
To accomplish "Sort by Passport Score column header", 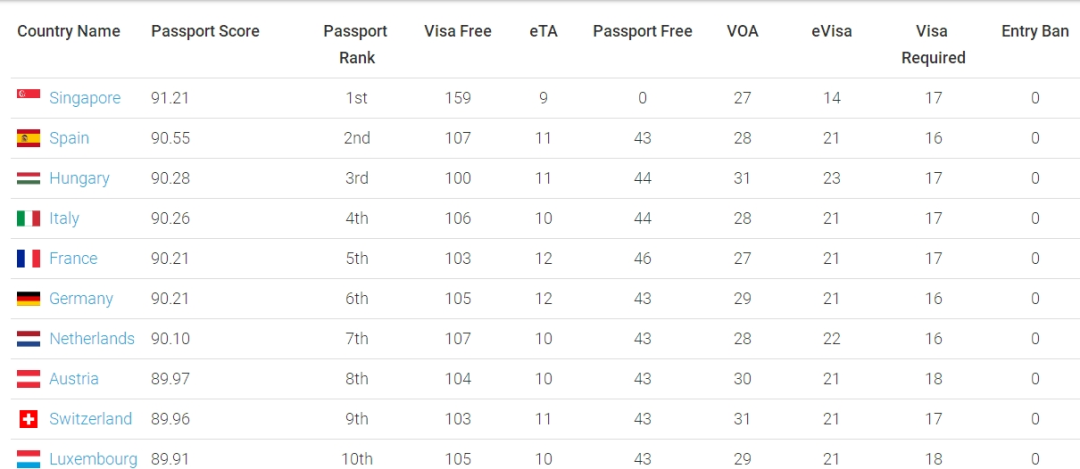I will [205, 31].
